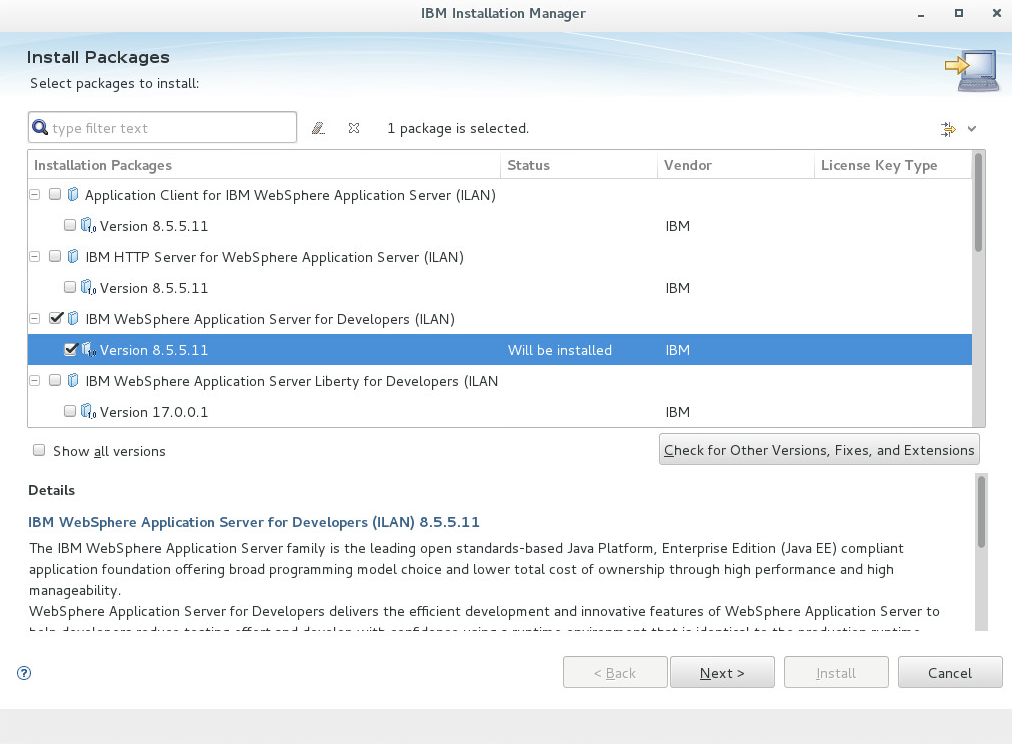Click Details heading 'IBM WebSphere Application Server for Developers (ILAN) 8.5.5.11'

point(254,522)
